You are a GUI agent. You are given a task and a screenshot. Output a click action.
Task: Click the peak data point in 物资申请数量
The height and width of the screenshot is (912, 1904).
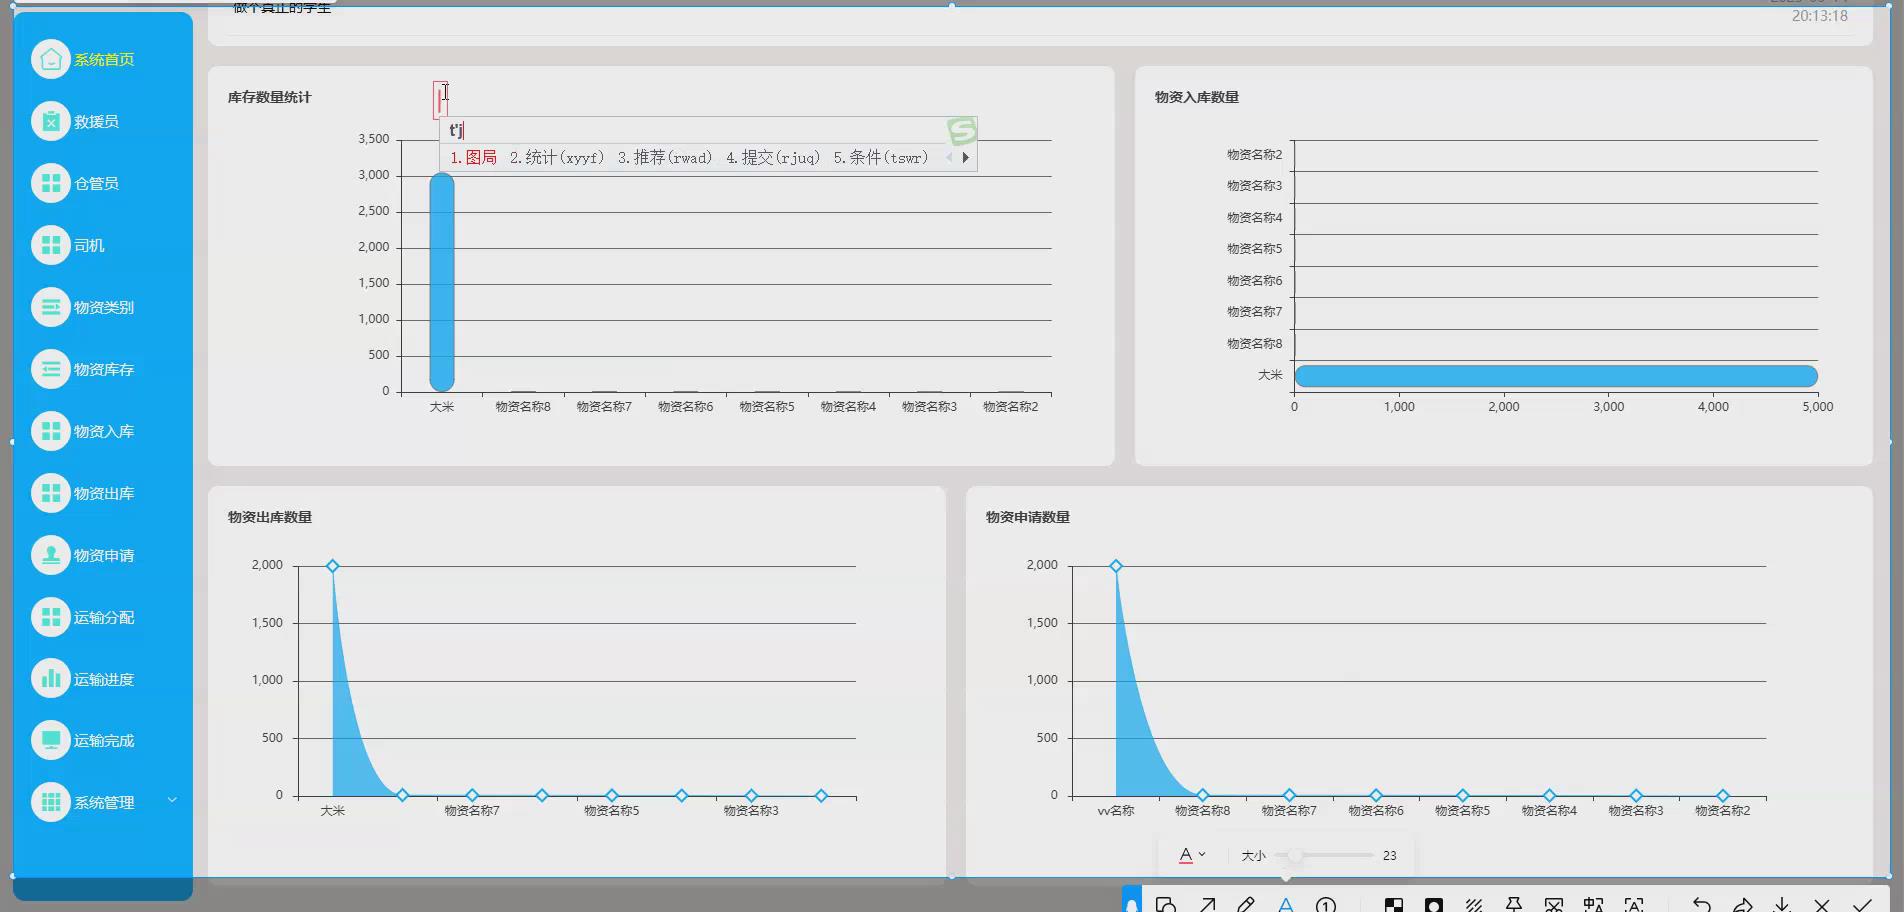1116,566
